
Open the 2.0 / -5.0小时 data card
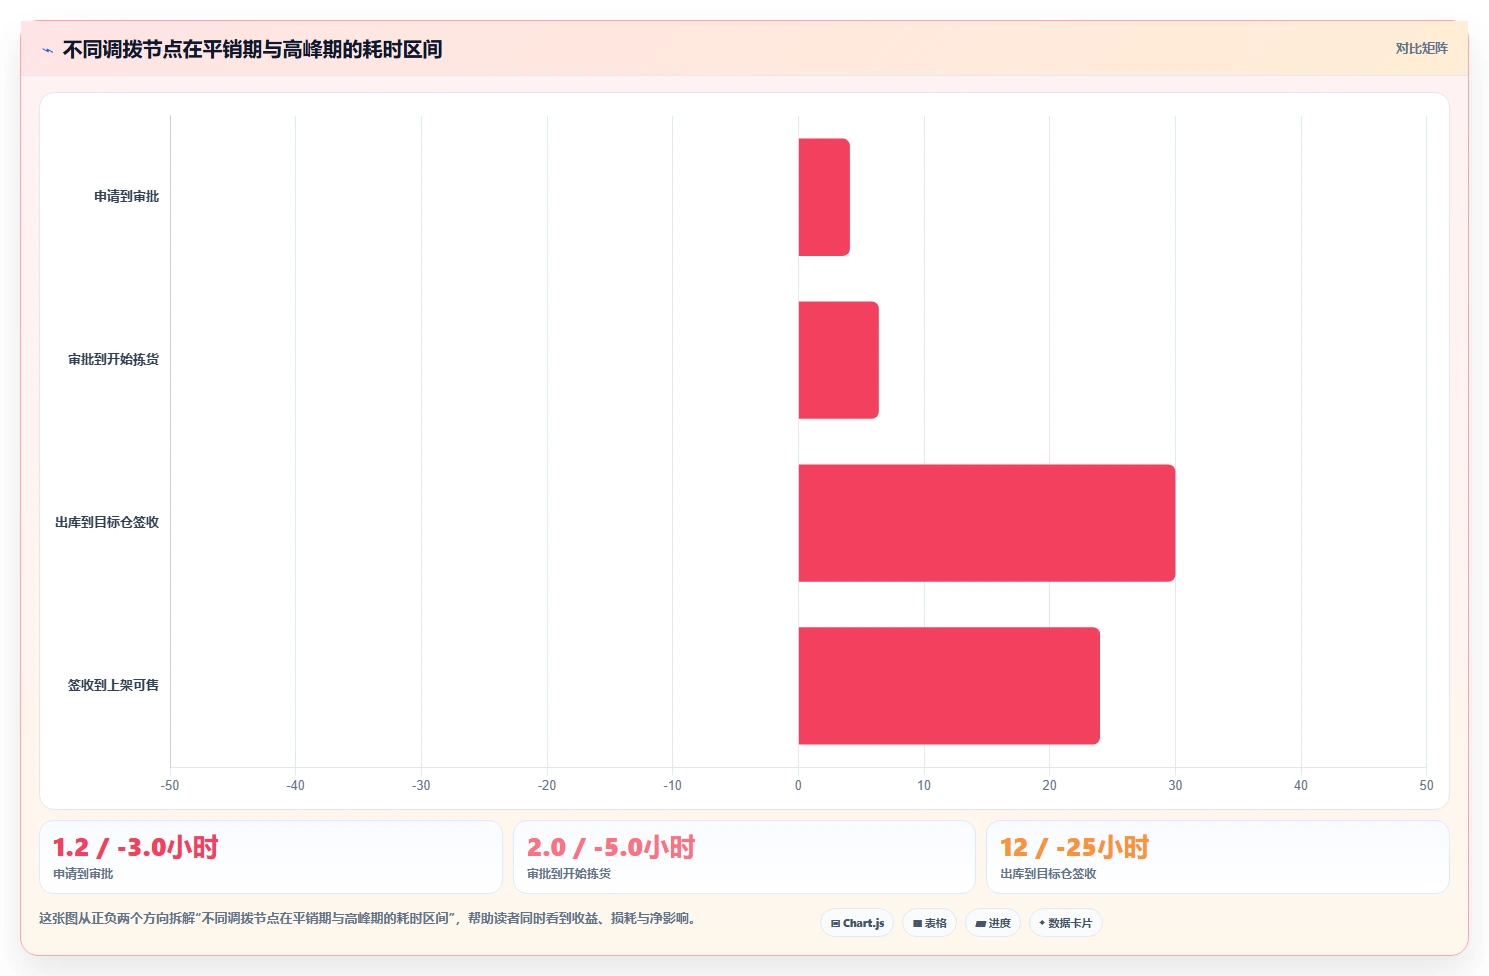[744, 857]
